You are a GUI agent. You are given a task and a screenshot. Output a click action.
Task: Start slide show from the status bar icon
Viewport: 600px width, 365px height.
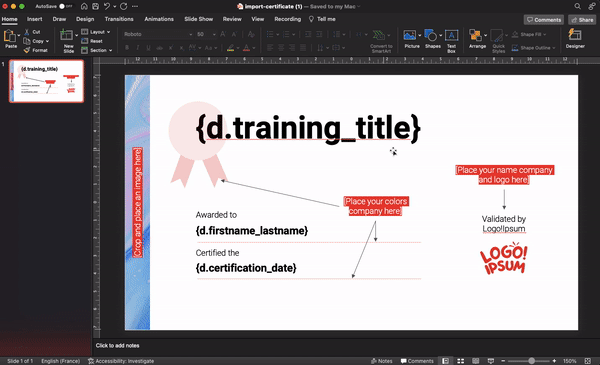pos(491,361)
